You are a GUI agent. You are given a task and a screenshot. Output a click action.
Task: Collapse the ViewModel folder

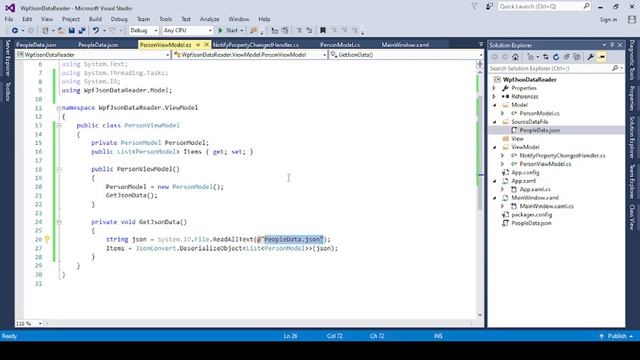[494, 147]
